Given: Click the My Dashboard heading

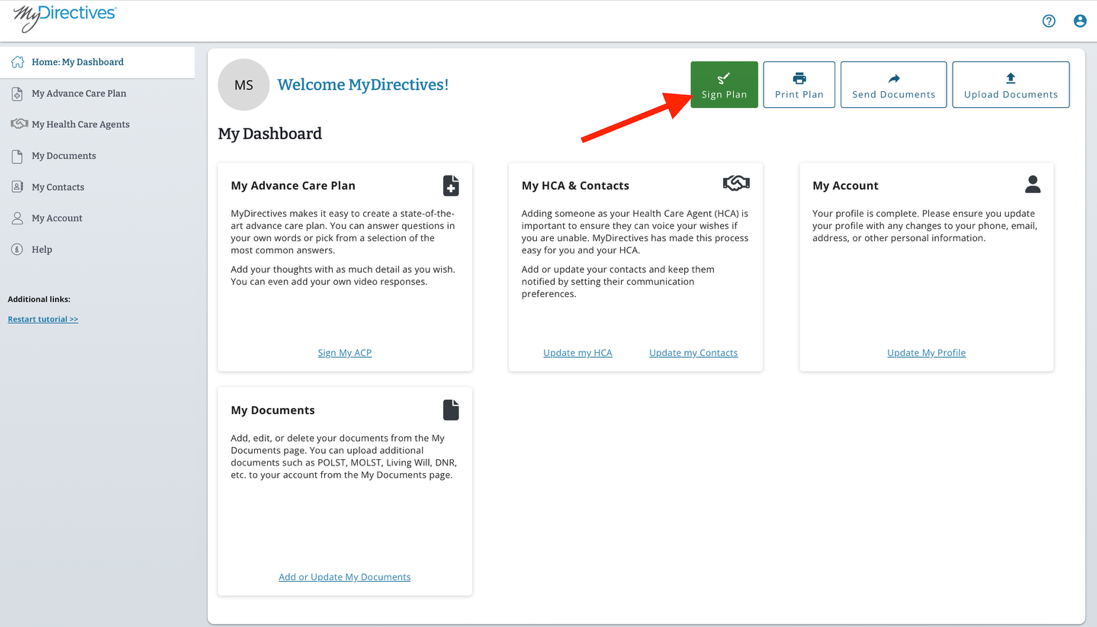Looking at the screenshot, I should pos(270,134).
